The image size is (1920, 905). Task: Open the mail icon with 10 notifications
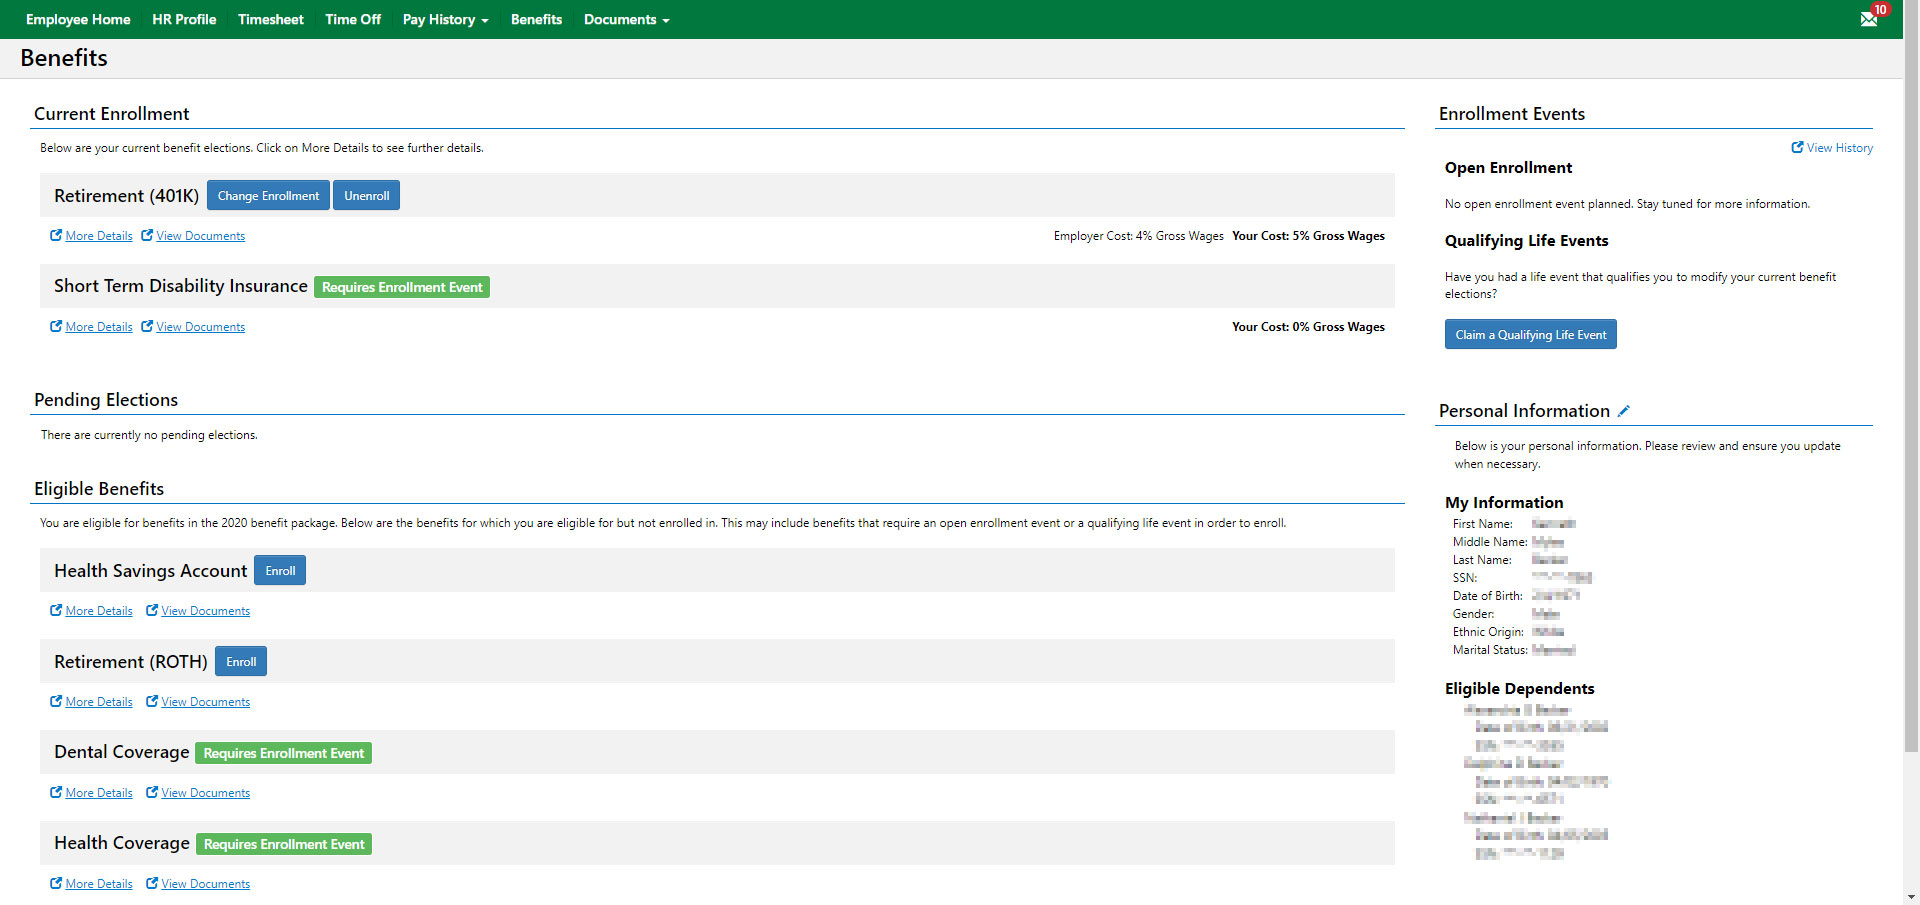[1870, 19]
